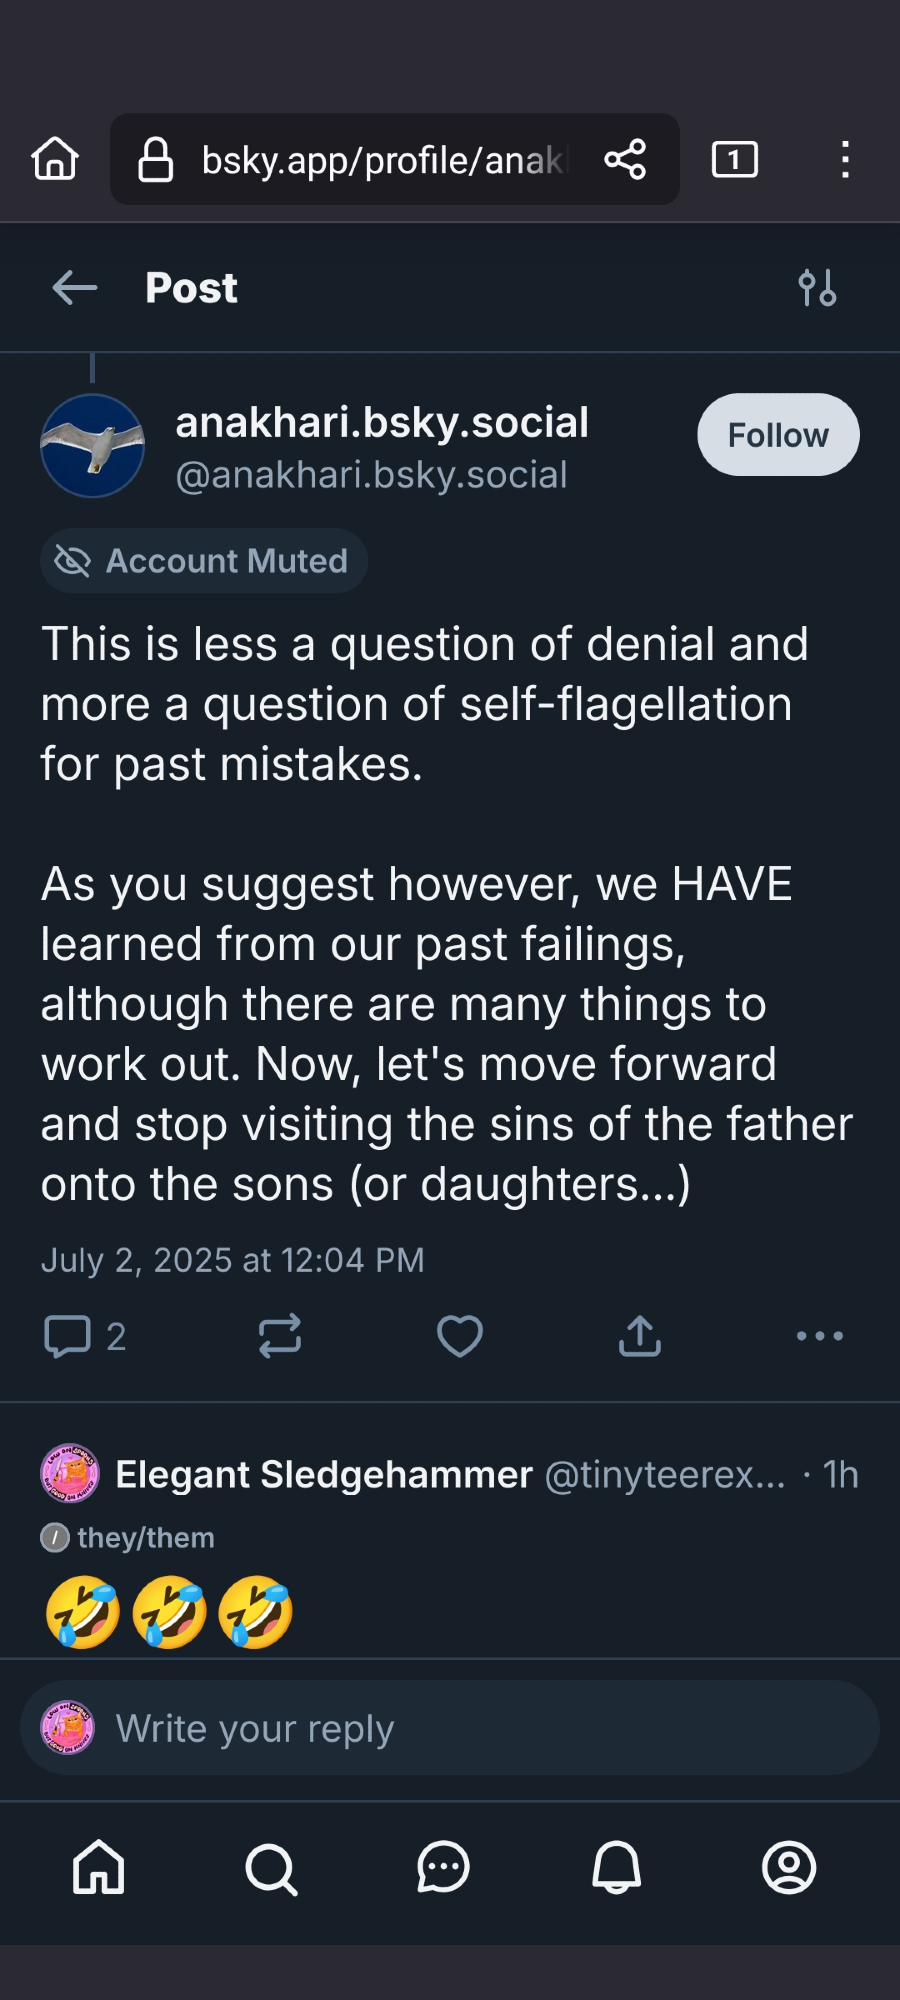Share page via browser share icon

(x=625, y=159)
